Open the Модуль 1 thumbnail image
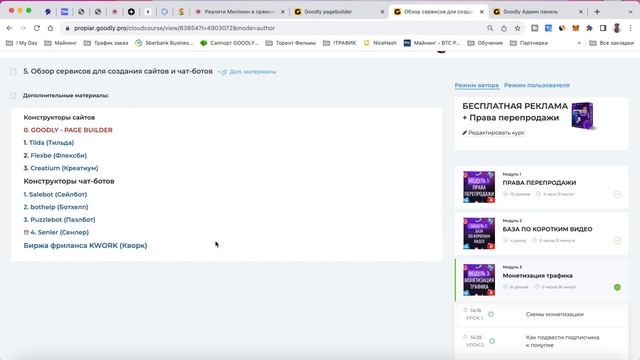The image size is (640, 360). [x=479, y=187]
